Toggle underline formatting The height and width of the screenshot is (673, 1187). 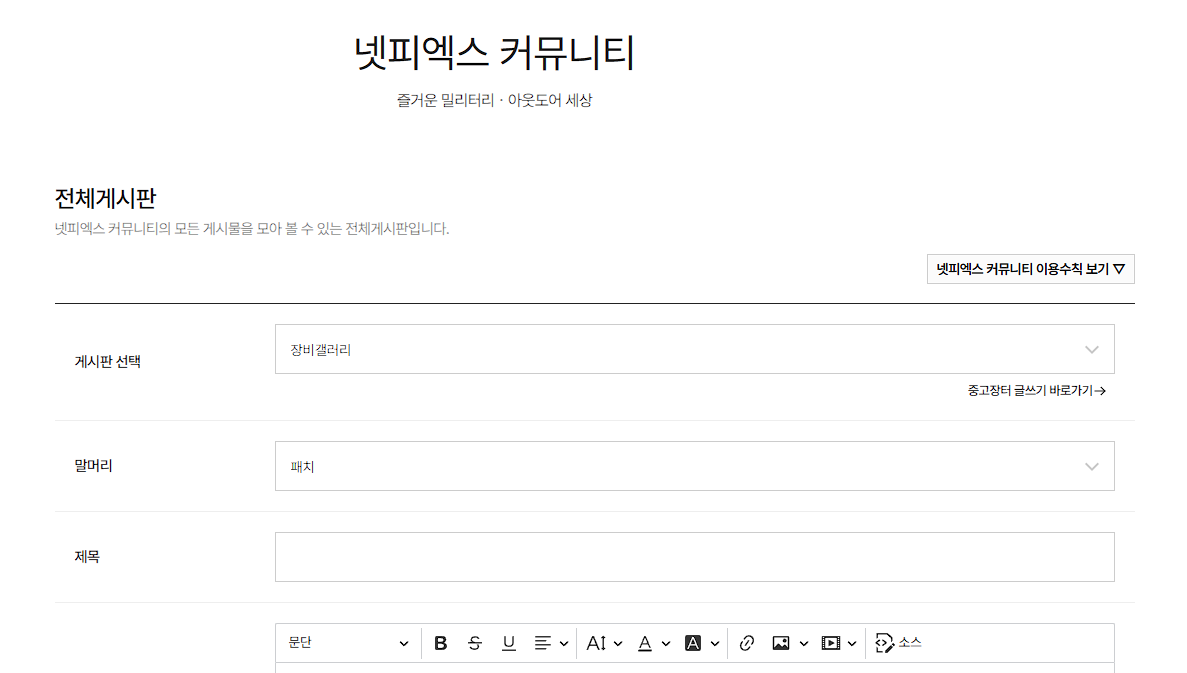point(509,643)
